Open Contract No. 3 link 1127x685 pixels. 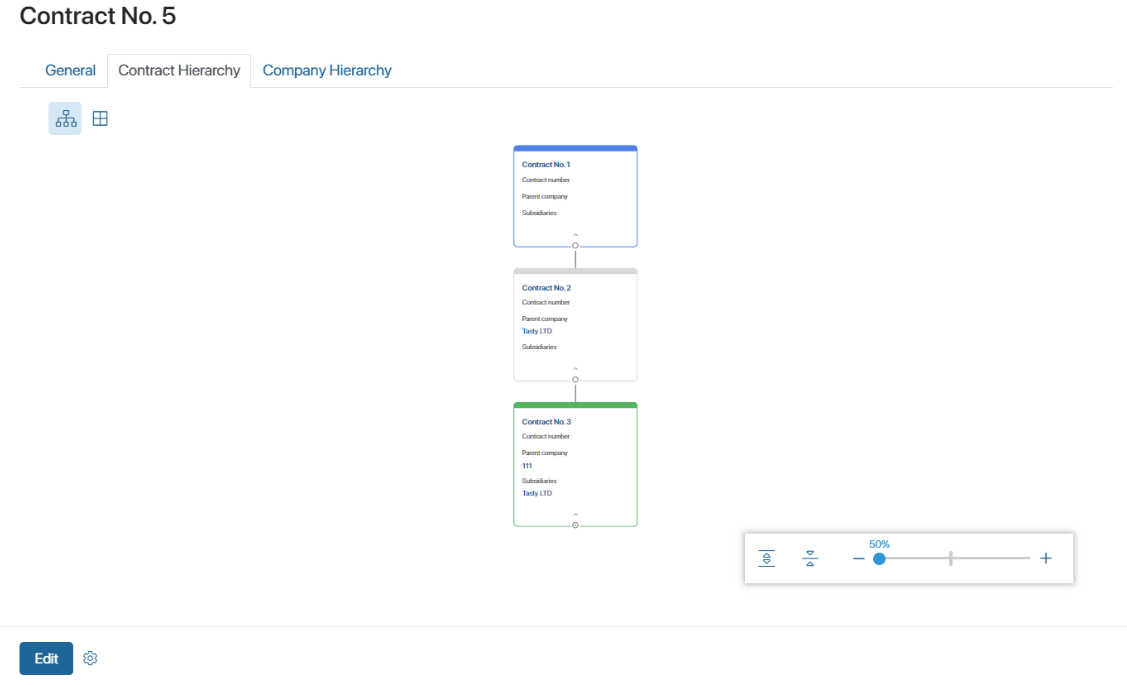click(546, 422)
